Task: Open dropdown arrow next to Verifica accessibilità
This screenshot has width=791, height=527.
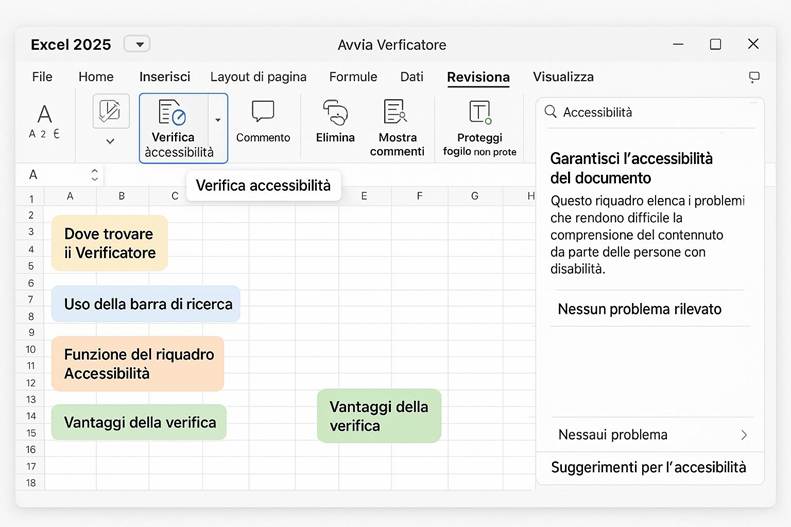Action: coord(218,119)
